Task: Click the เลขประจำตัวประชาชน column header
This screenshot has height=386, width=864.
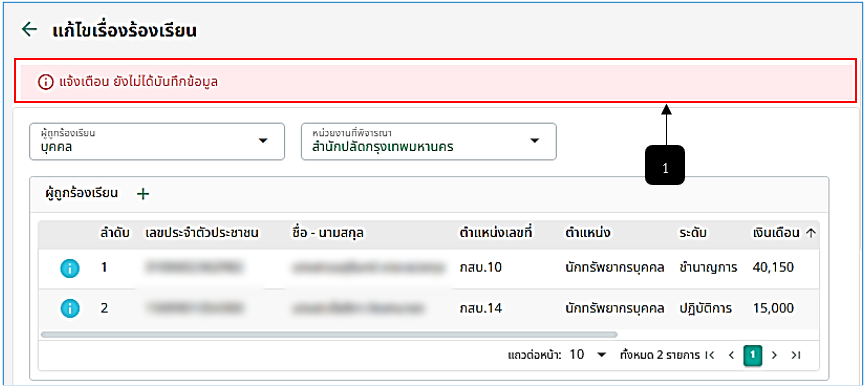Action: pos(202,233)
